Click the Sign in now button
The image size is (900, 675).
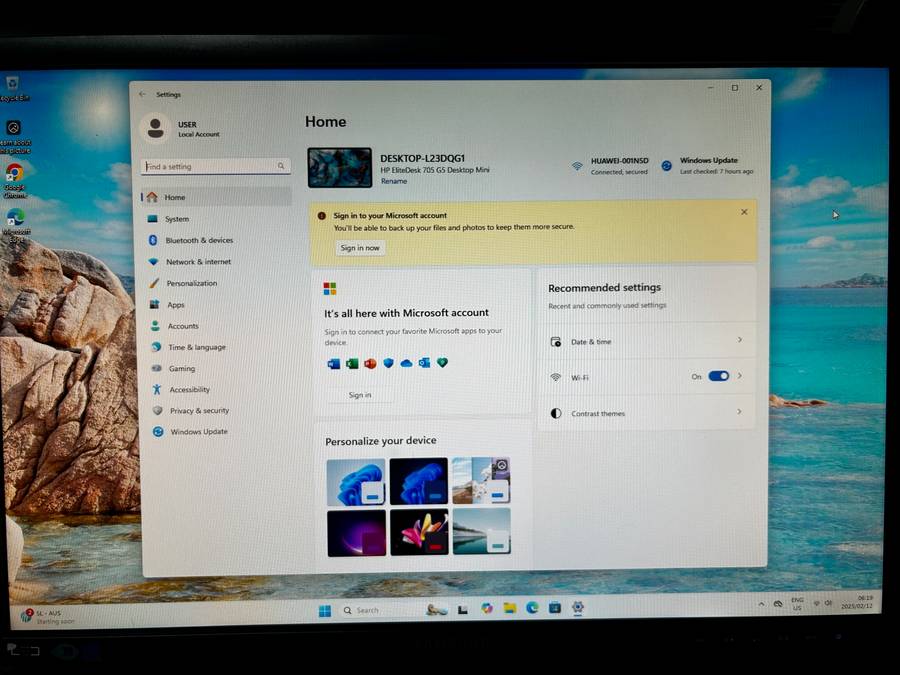pyautogui.click(x=360, y=248)
